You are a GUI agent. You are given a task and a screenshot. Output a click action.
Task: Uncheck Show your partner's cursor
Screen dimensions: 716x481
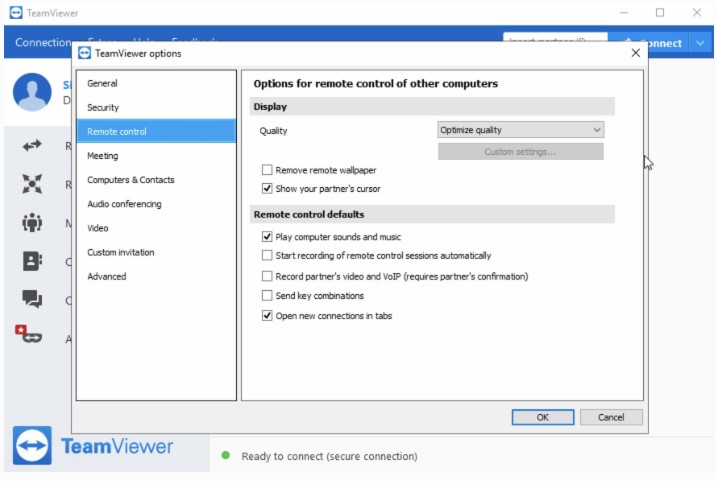tap(267, 189)
